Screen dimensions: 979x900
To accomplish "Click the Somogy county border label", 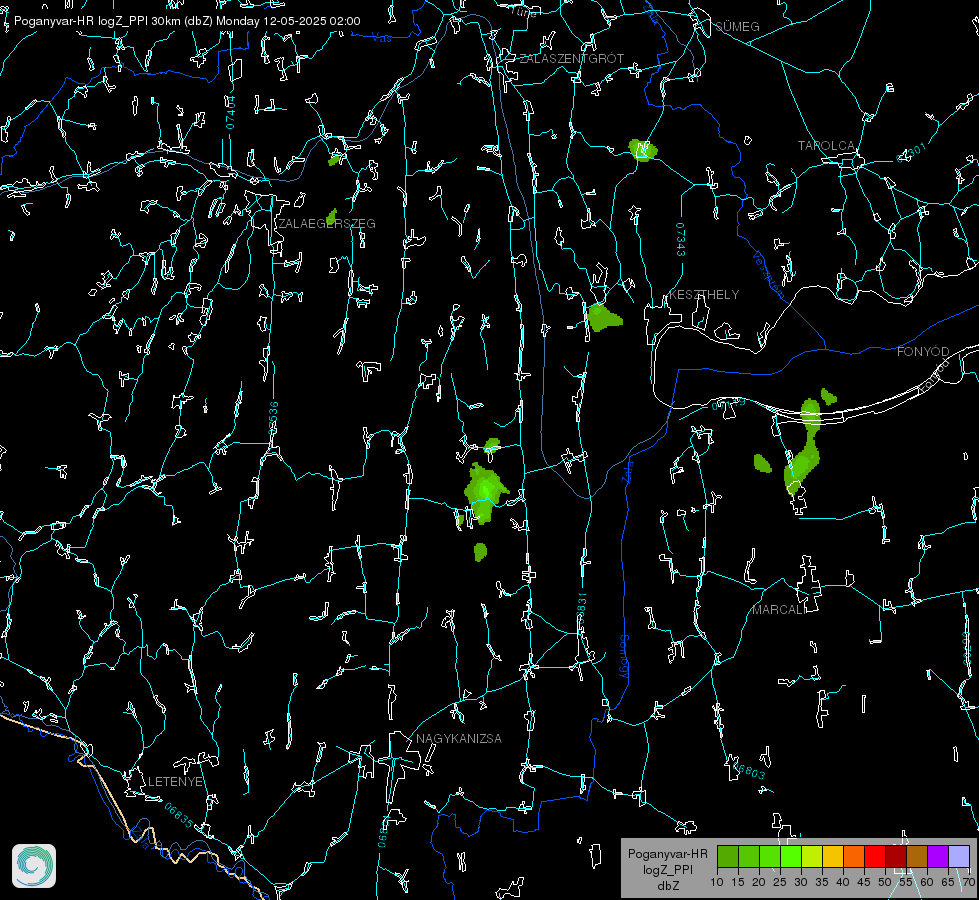I will (623, 657).
